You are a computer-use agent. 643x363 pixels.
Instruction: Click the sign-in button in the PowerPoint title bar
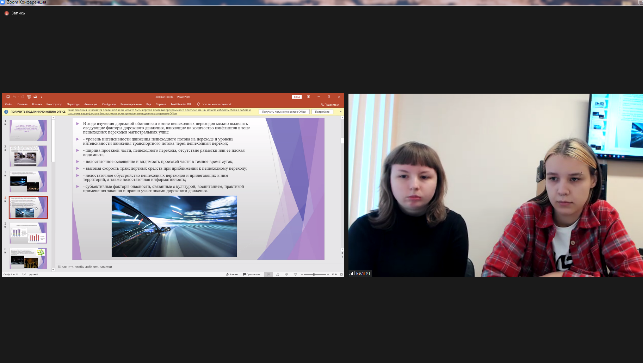point(297,97)
